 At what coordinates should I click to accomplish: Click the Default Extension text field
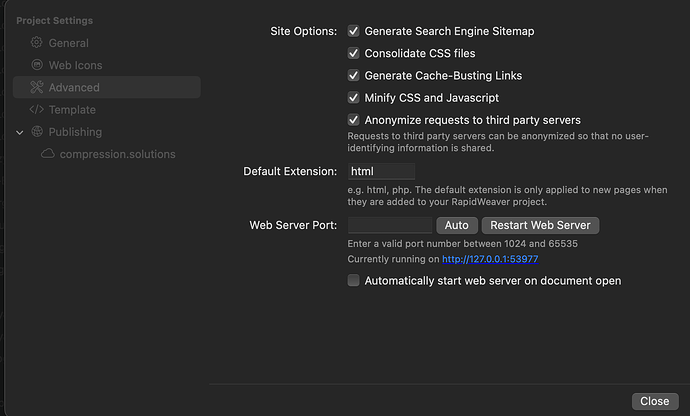click(381, 171)
